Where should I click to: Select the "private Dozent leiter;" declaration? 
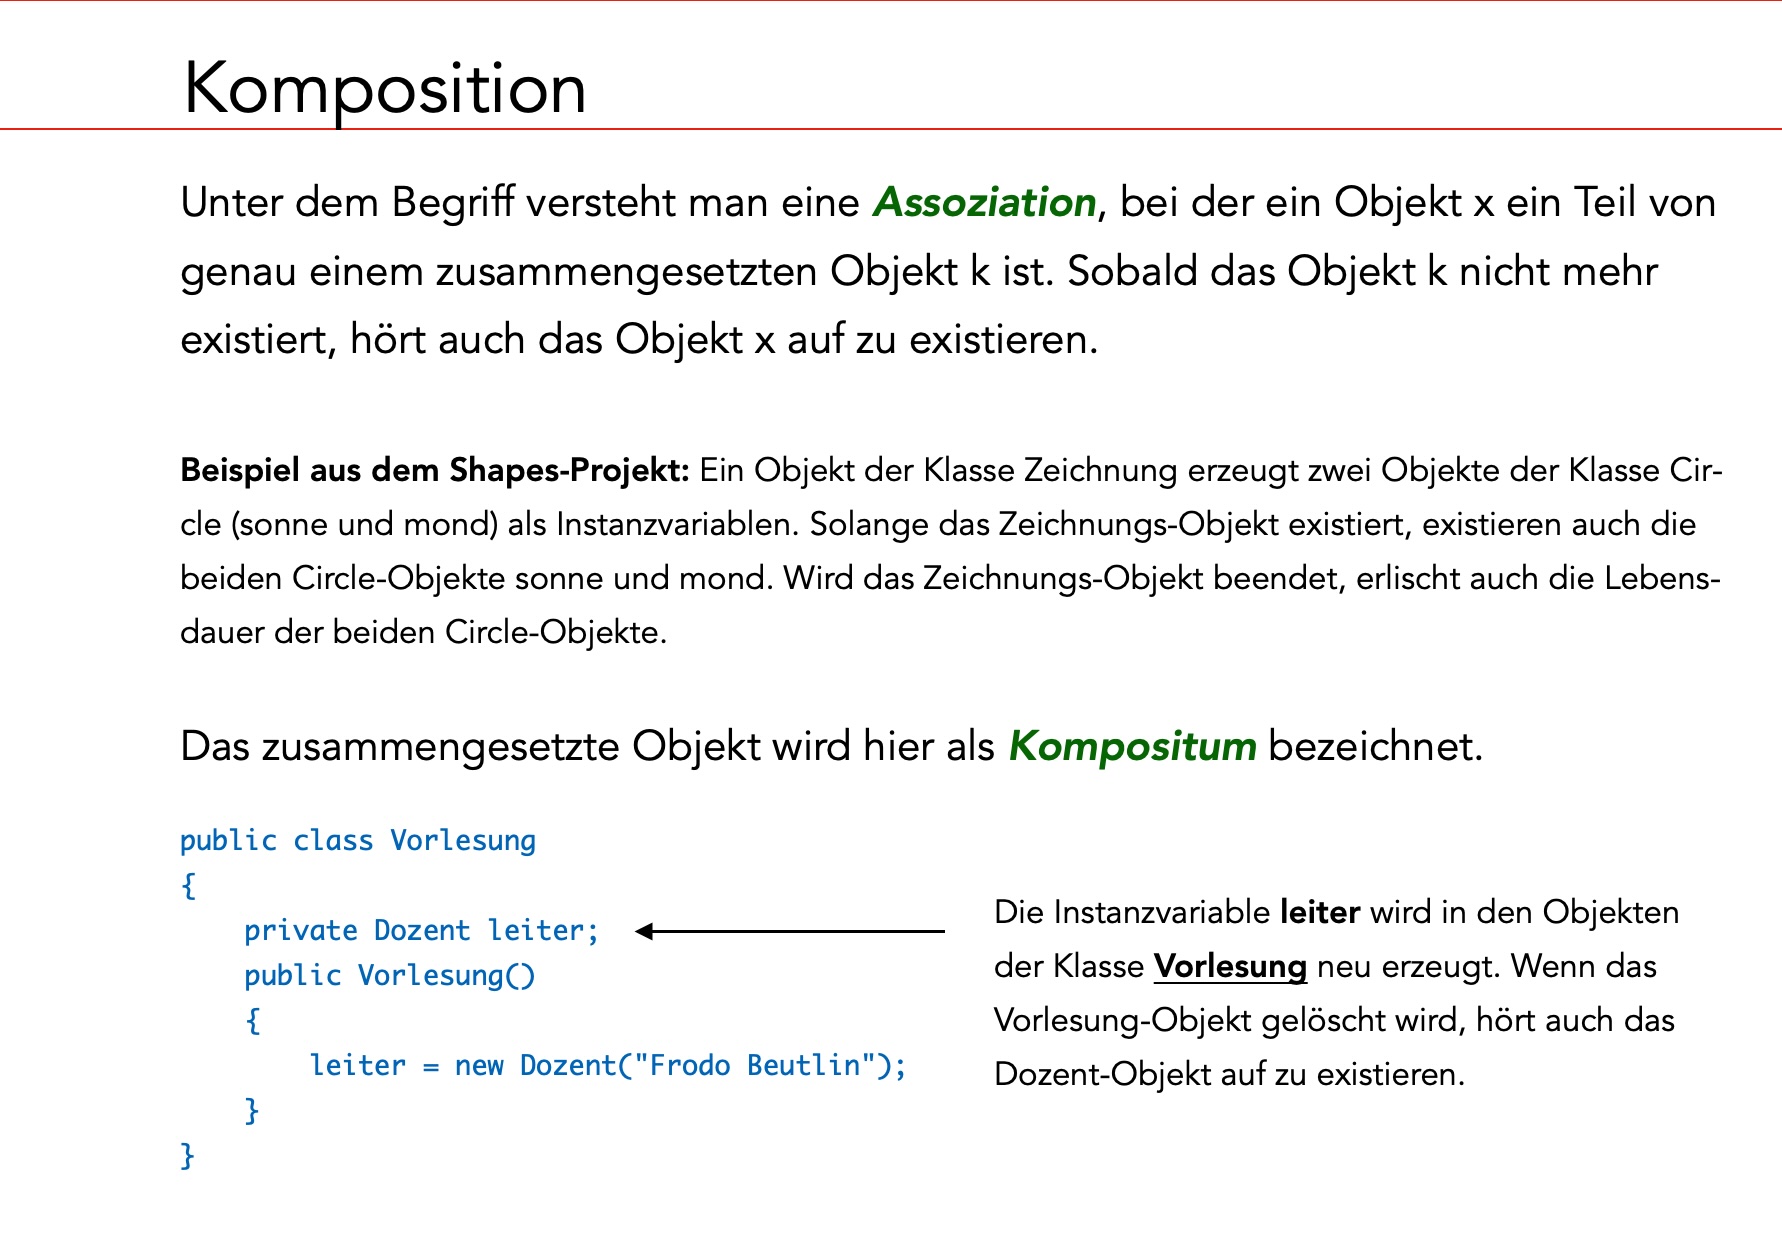point(421,931)
